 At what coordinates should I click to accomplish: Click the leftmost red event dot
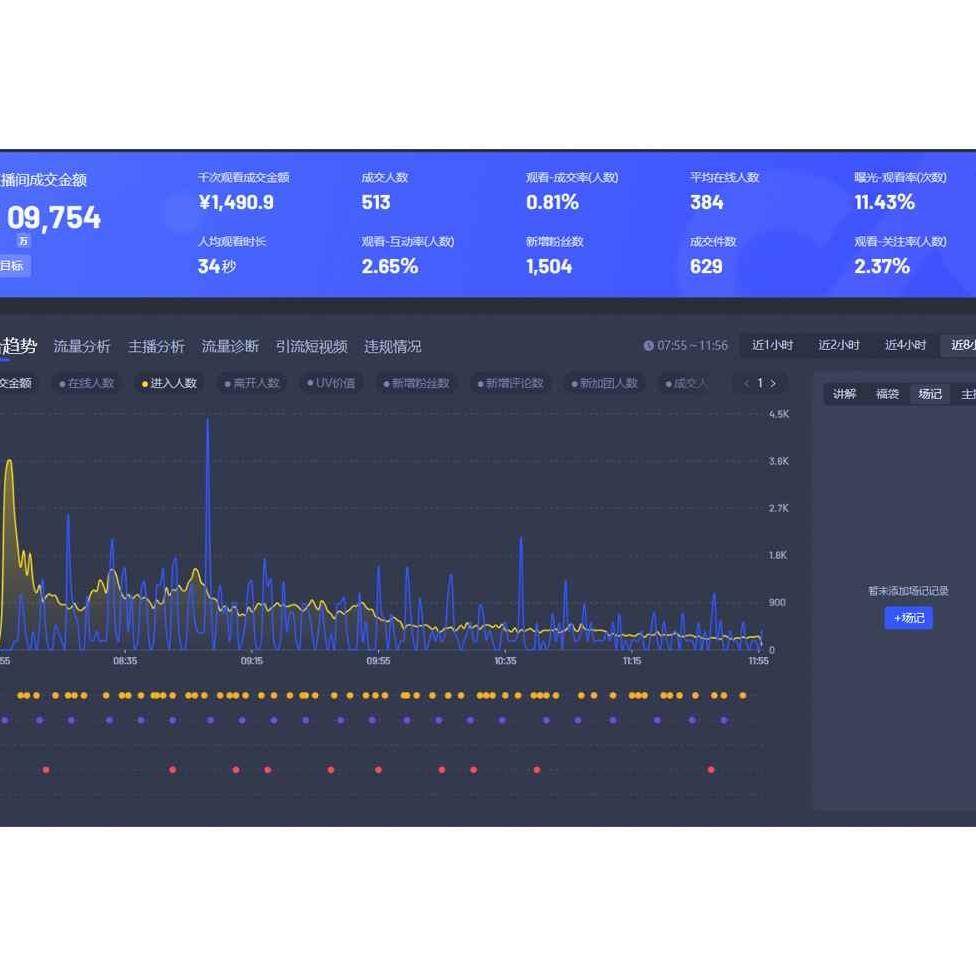pyautogui.click(x=45, y=770)
